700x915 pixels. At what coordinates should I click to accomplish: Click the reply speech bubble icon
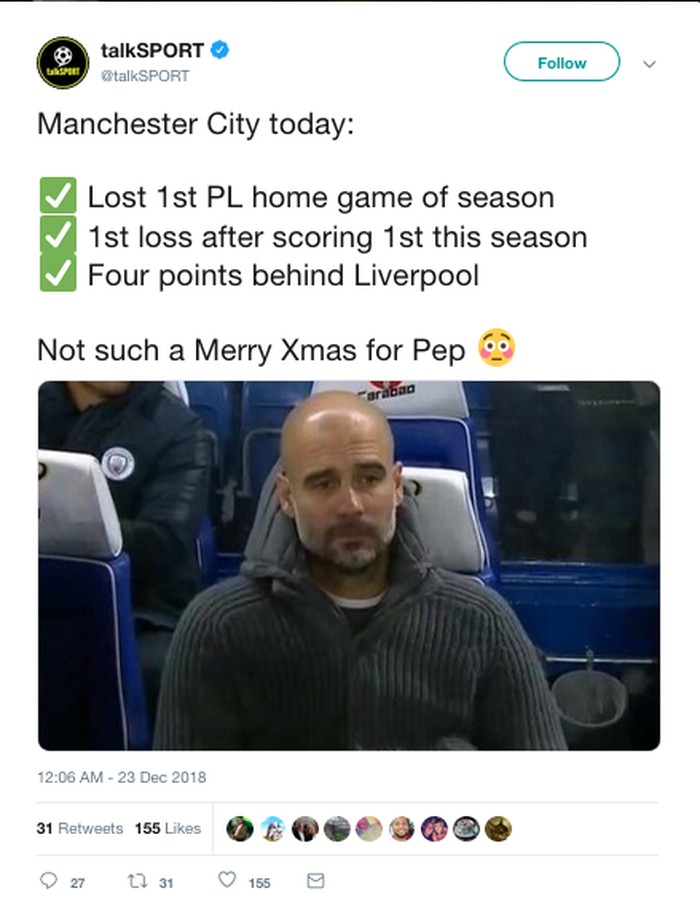click(x=48, y=881)
